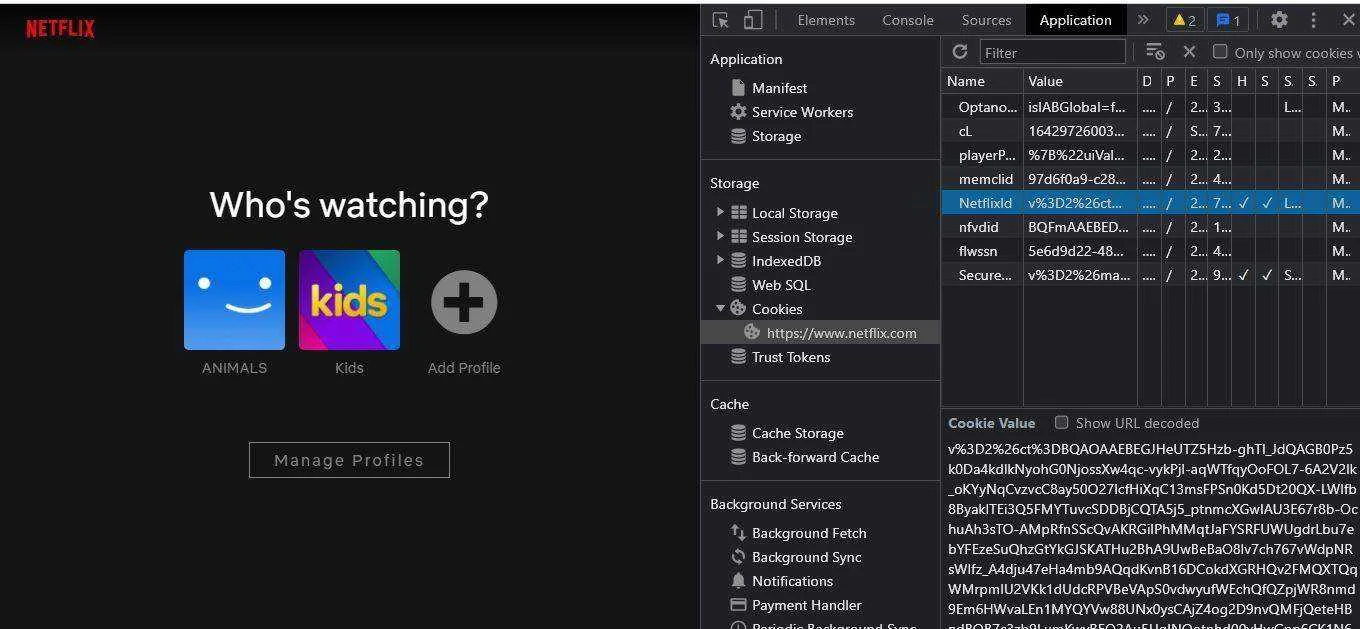Click the Session Storage label

point(802,237)
